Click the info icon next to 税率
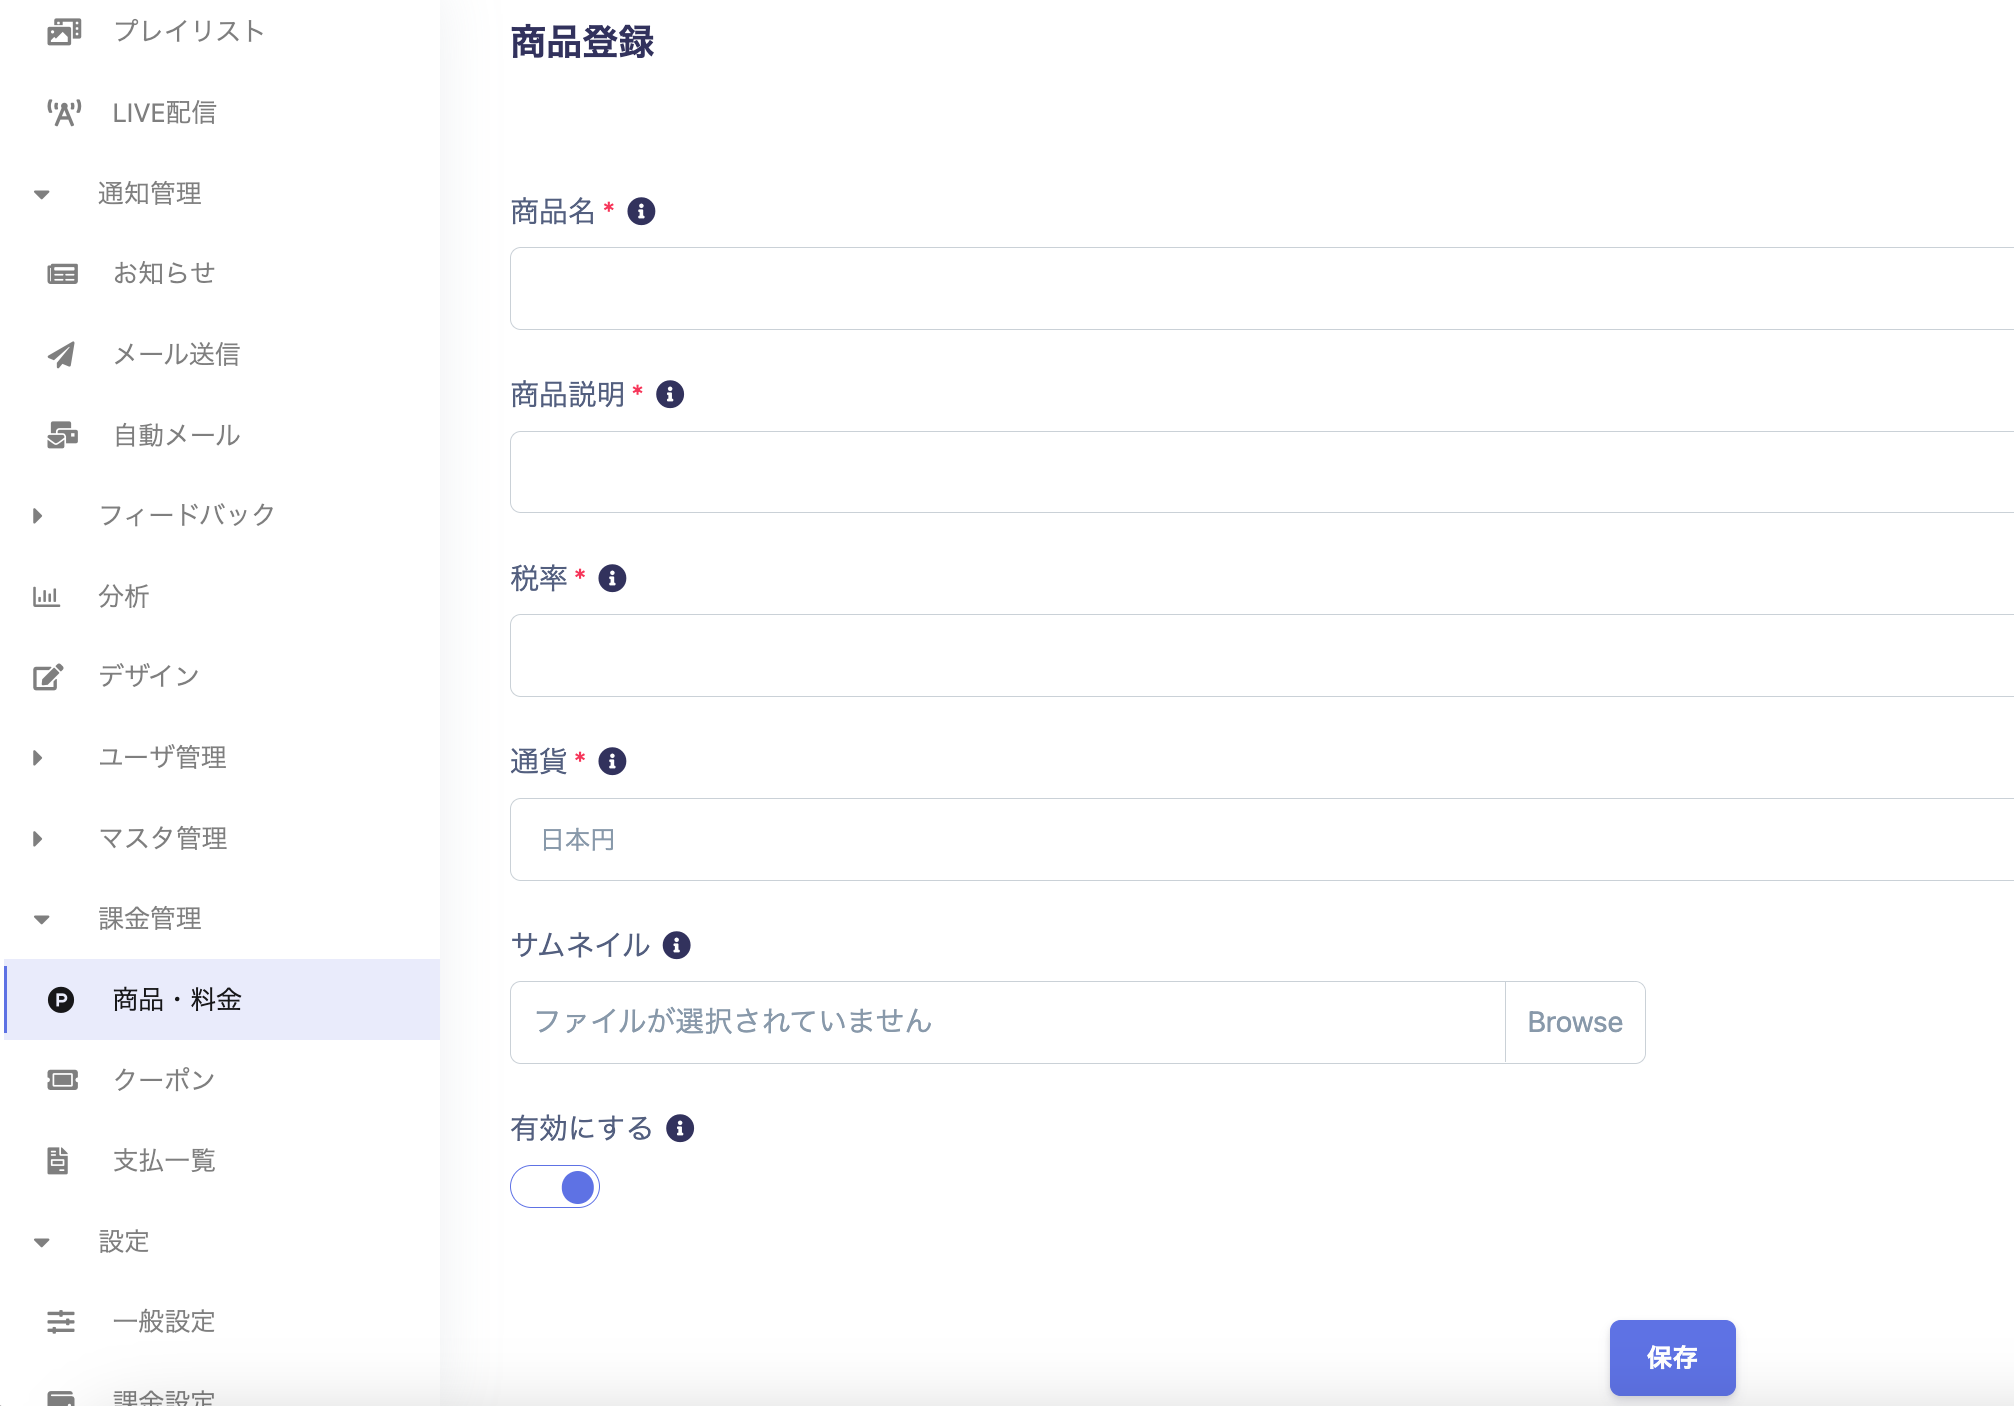Image resolution: width=2014 pixels, height=1406 pixels. pyautogui.click(x=612, y=578)
